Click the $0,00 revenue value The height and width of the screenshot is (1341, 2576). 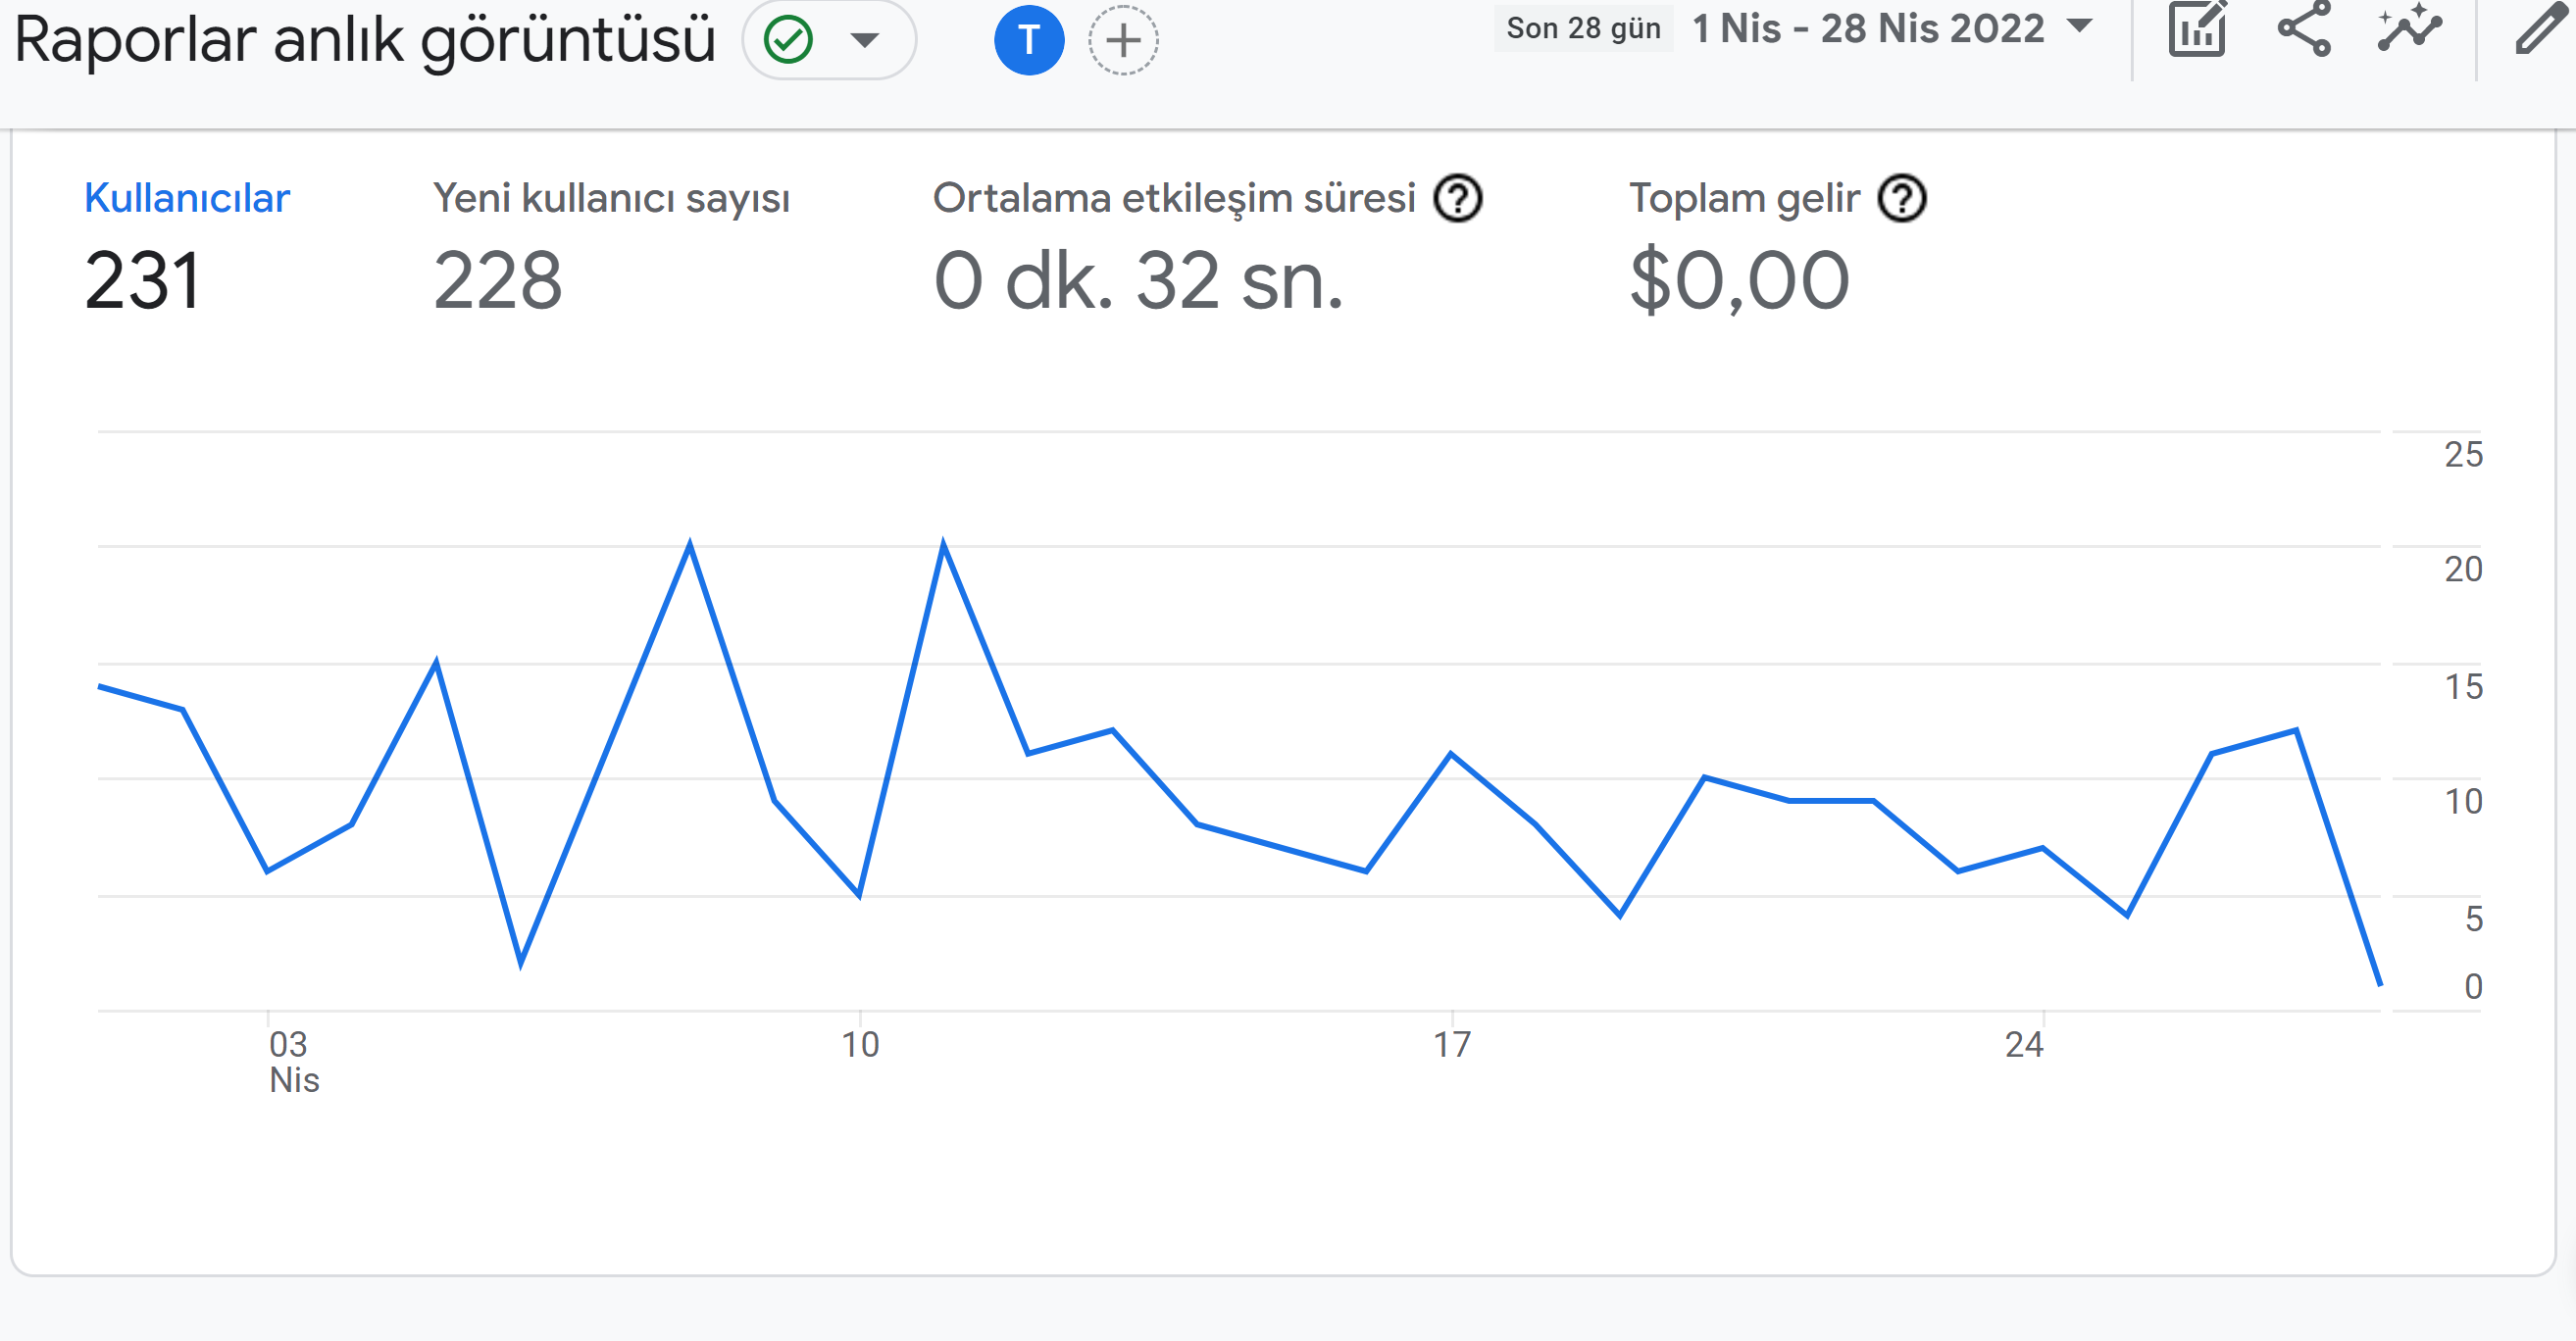1739,280
